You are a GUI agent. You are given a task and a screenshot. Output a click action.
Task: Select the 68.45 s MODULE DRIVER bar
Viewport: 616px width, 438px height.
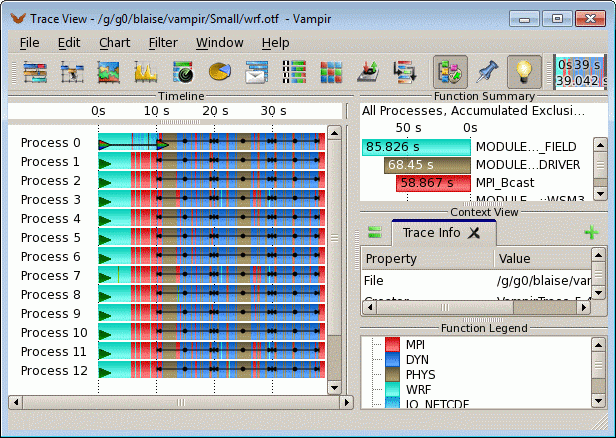coord(427,165)
